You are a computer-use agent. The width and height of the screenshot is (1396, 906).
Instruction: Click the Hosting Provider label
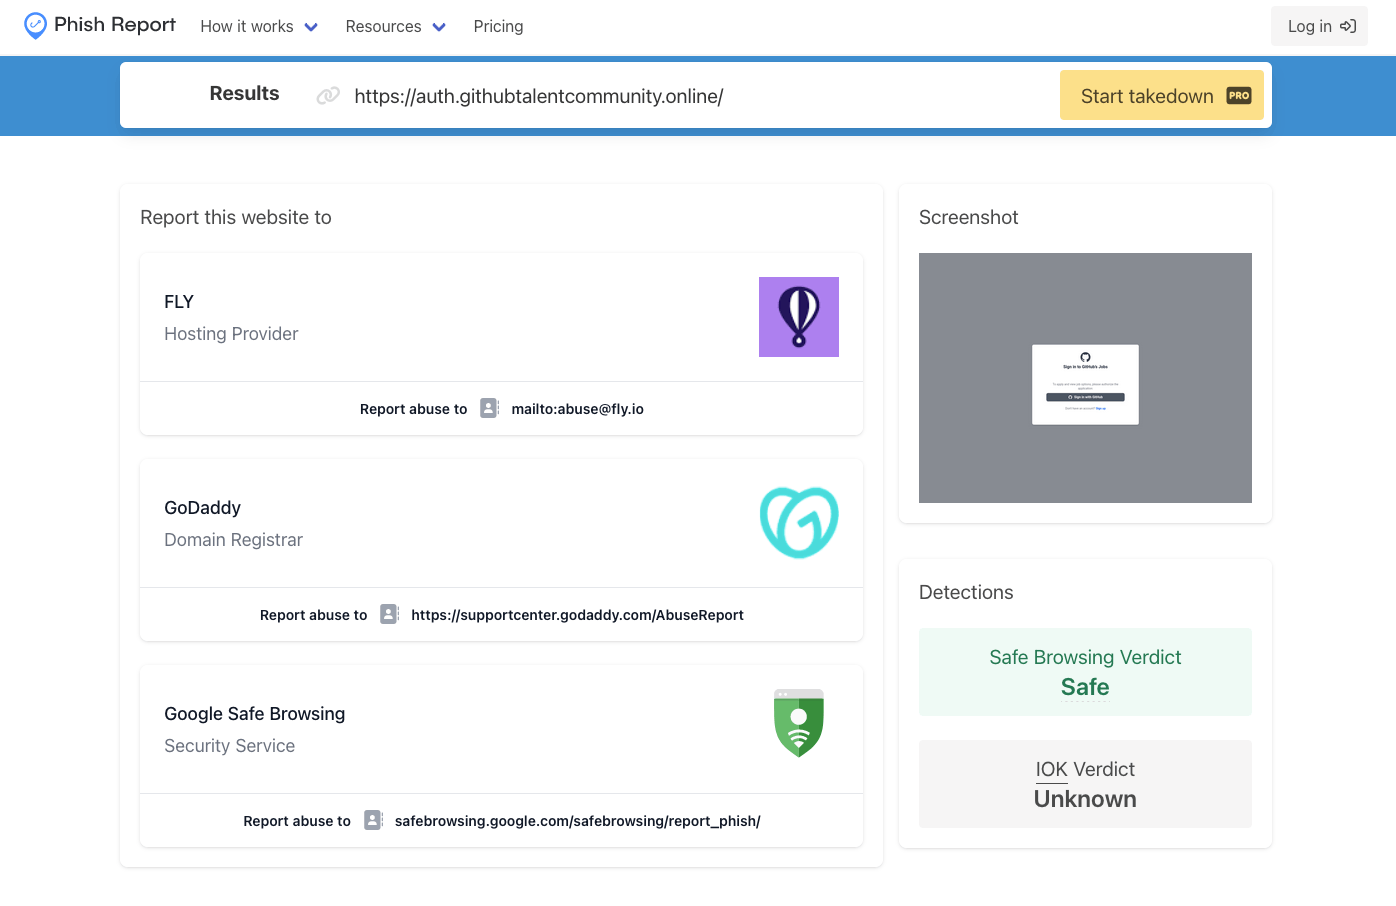(x=231, y=334)
